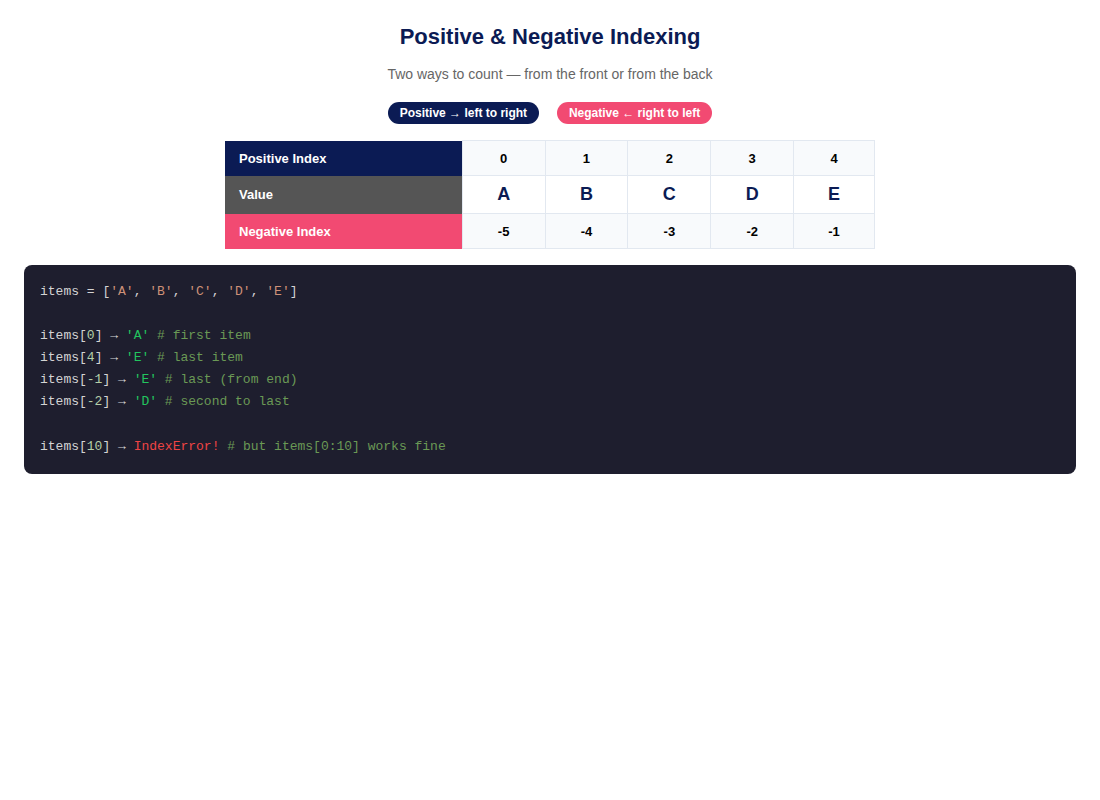
Task: Click positive index cell 4
Action: 834,159
